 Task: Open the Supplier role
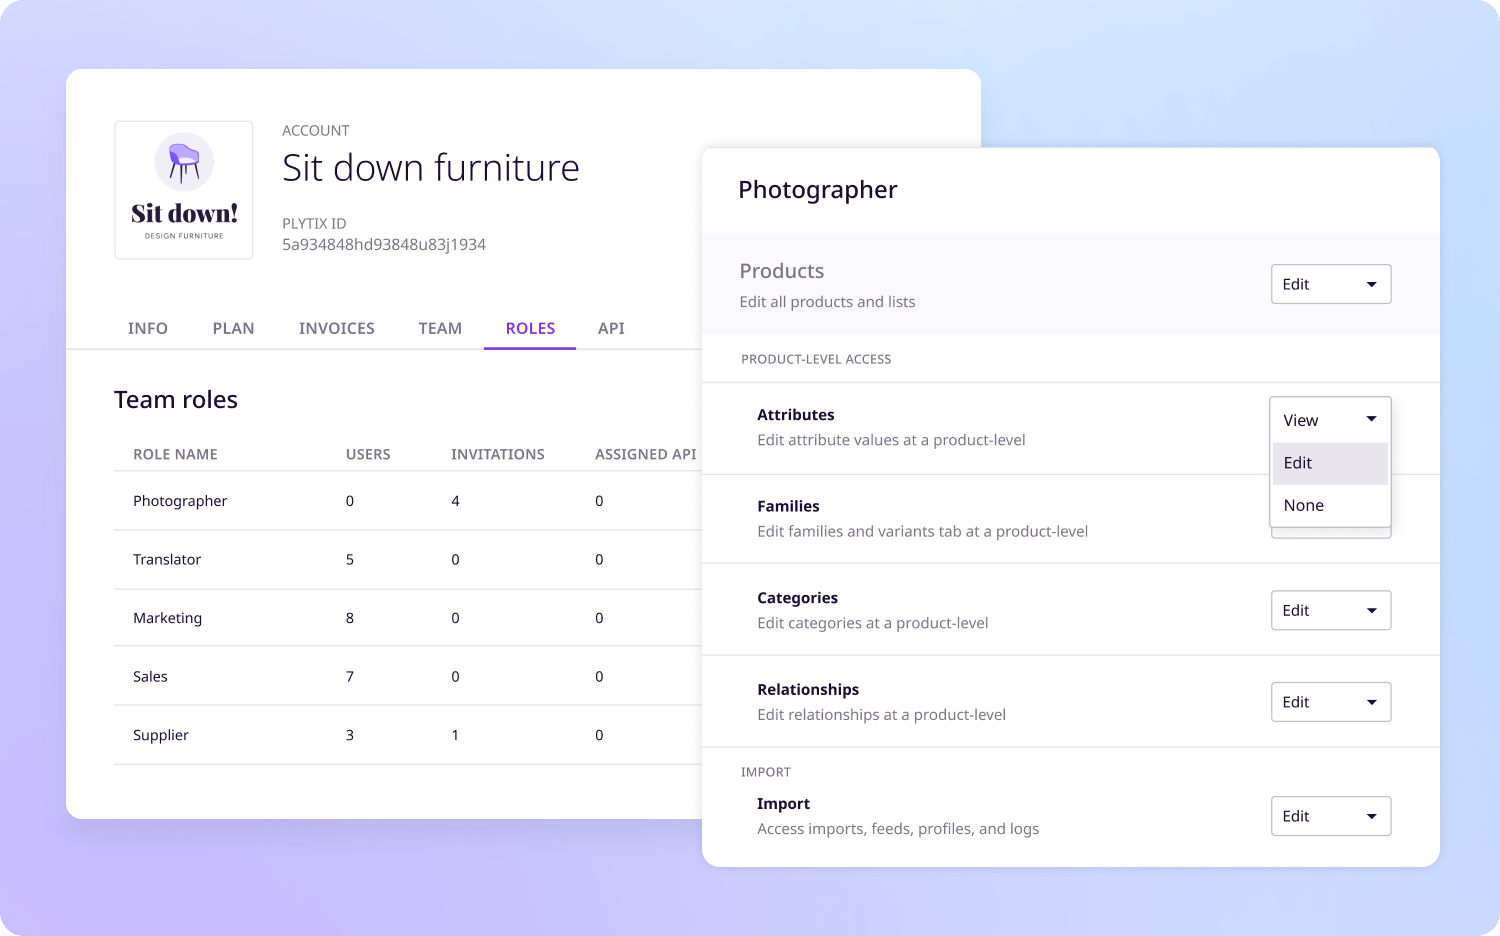click(408, 735)
